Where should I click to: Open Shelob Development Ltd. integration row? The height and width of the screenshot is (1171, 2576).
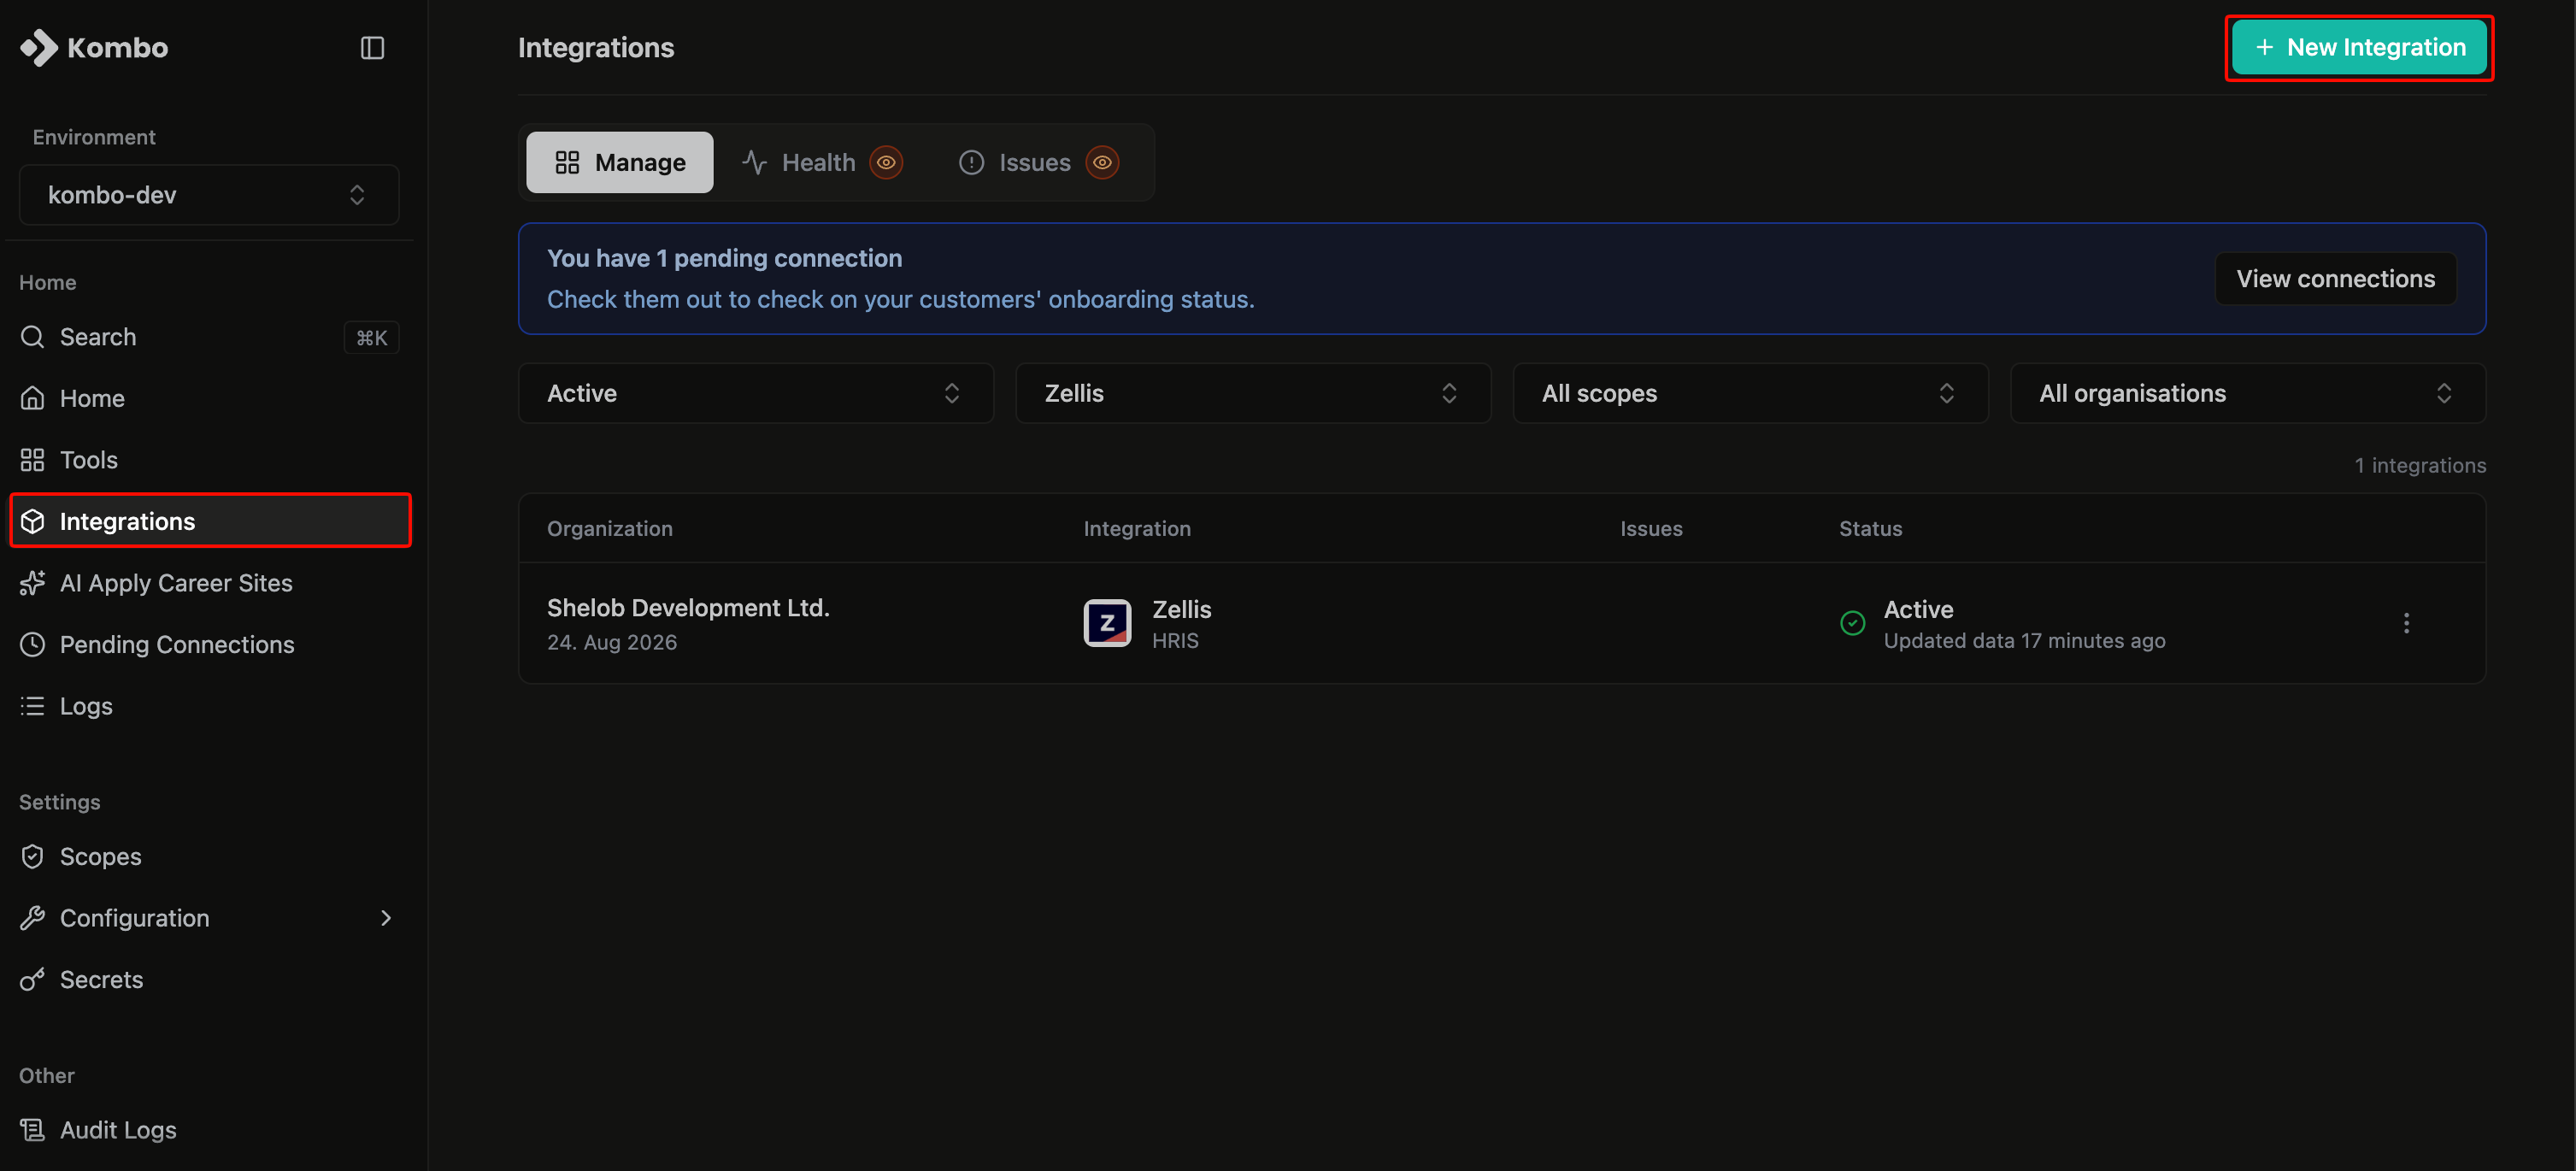click(1502, 623)
